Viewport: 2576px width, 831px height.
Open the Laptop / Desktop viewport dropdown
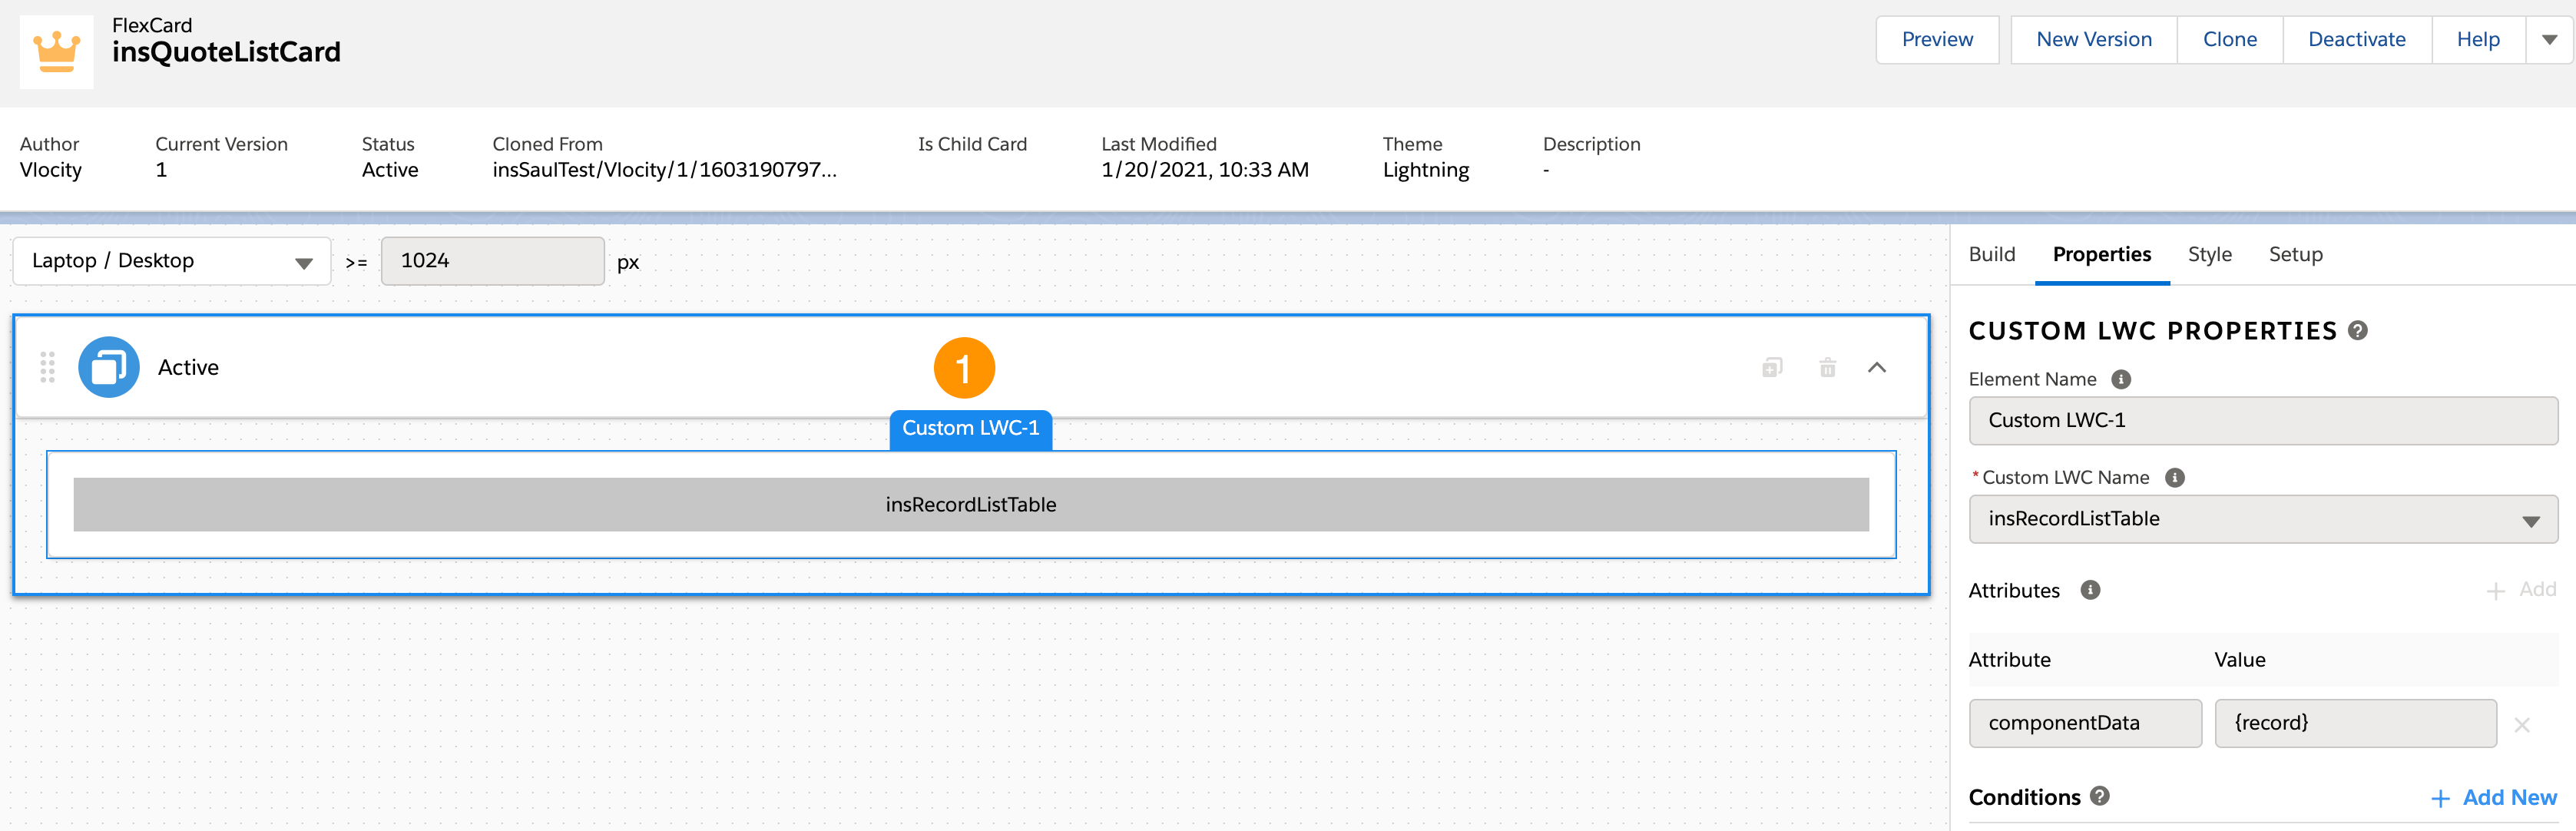(172, 261)
